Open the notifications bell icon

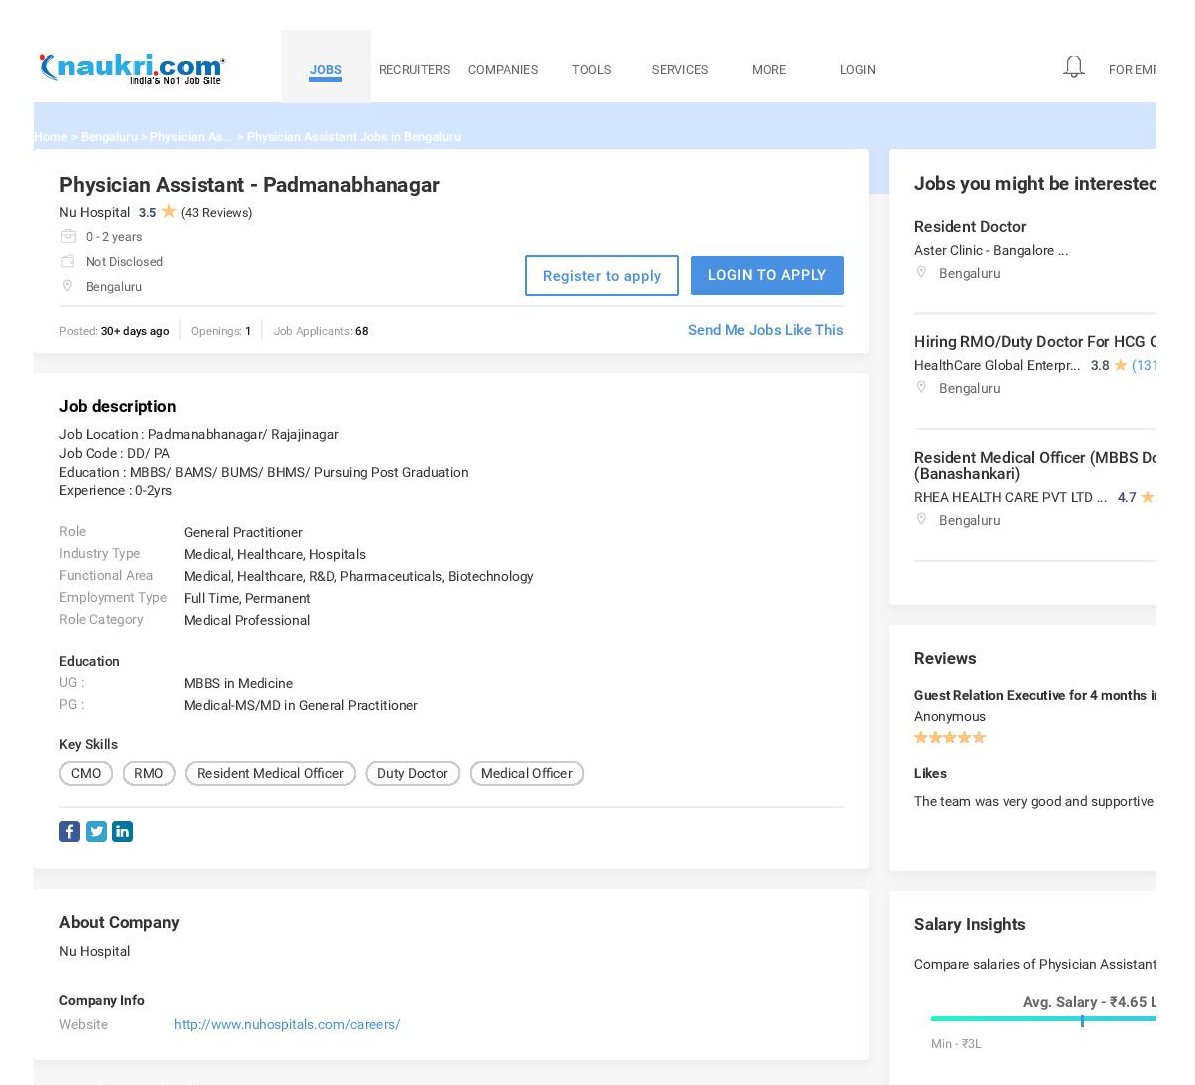(x=1074, y=67)
